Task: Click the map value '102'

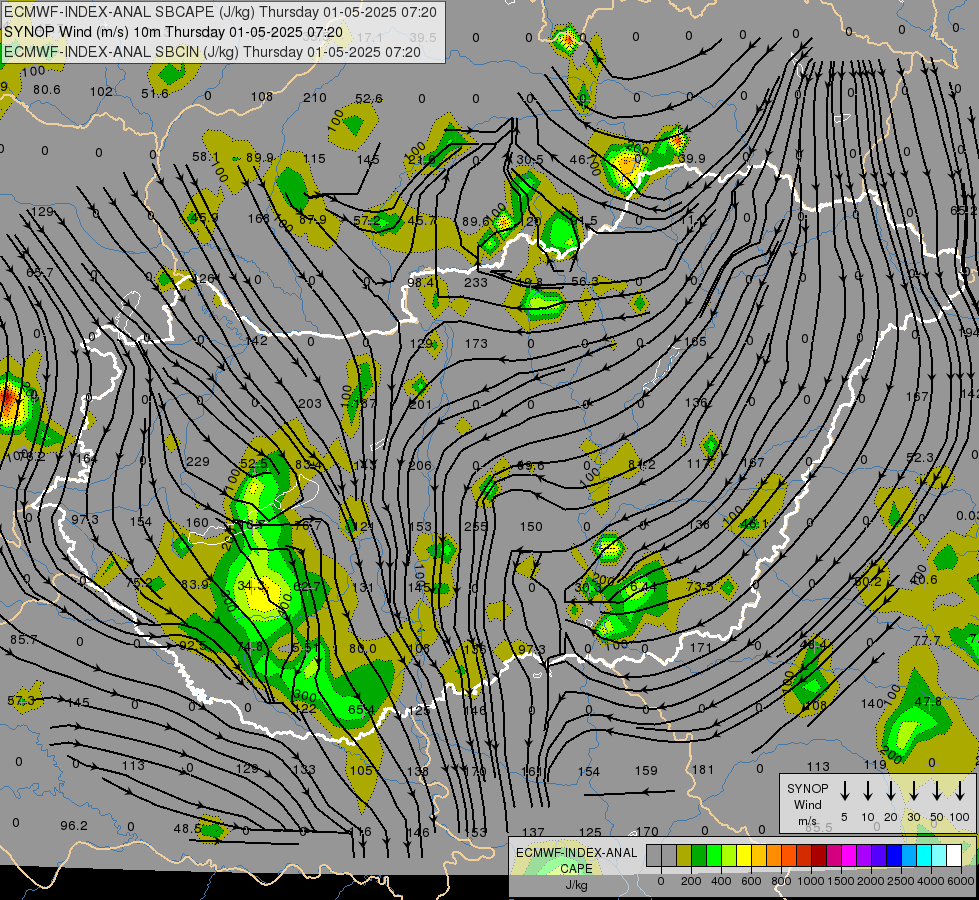Action: click(x=101, y=92)
